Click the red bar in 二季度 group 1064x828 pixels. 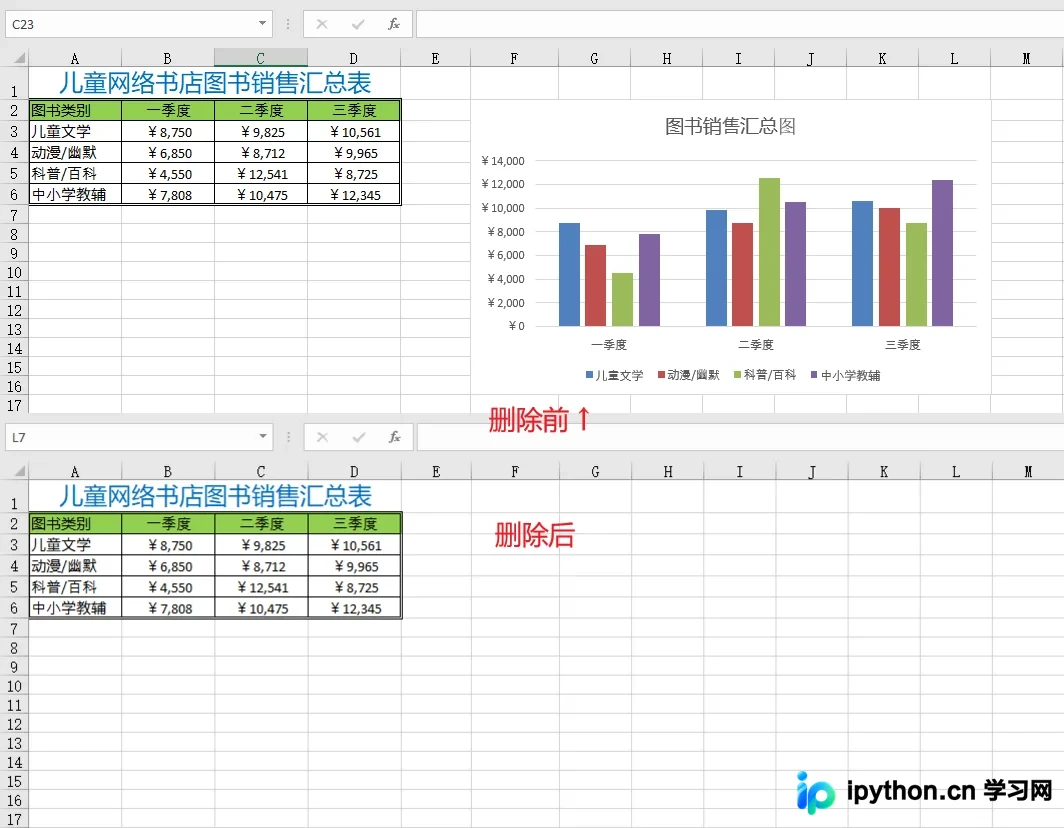(742, 274)
